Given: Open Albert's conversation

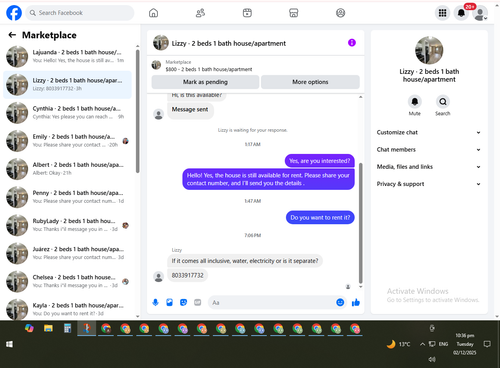Looking at the screenshot, I should click(67, 169).
